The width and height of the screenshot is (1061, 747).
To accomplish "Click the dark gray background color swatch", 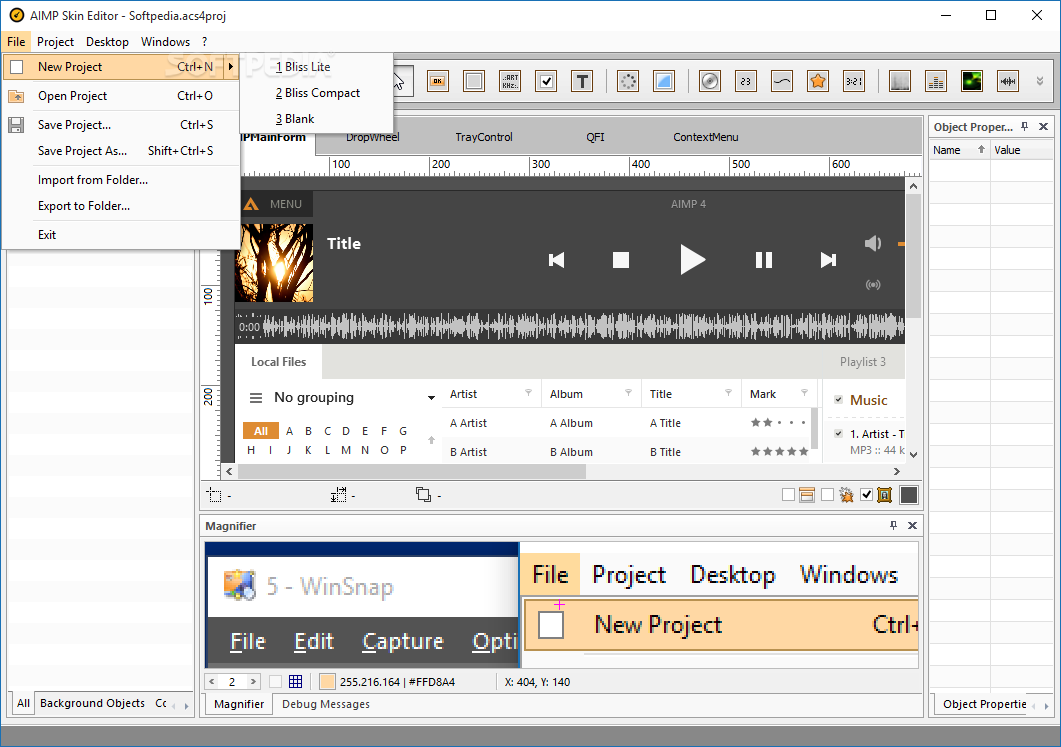I will 909,495.
